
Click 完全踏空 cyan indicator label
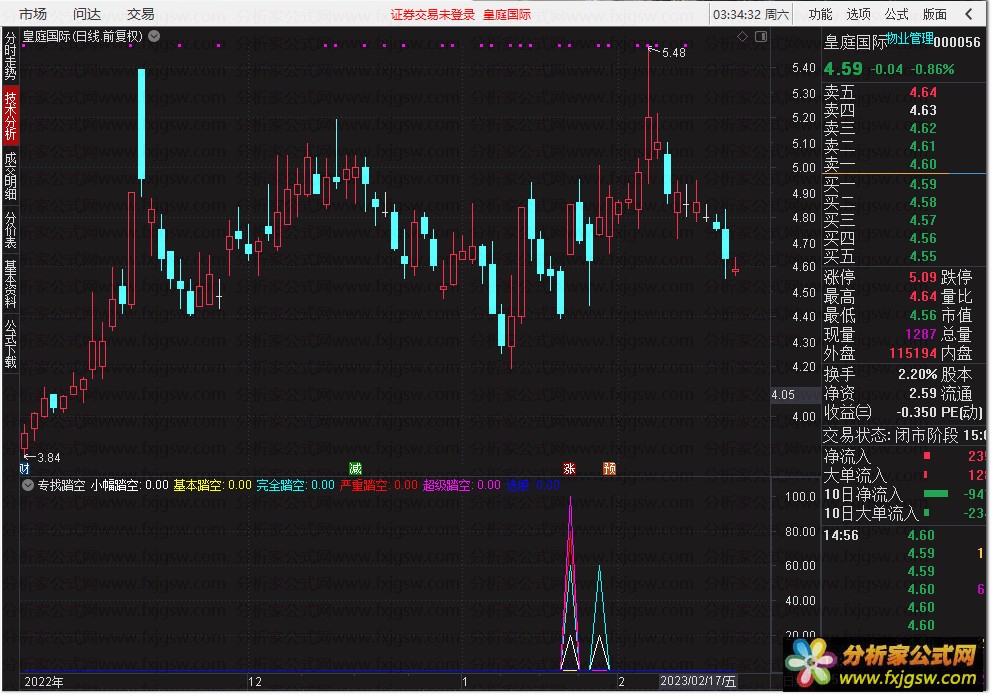coord(295,485)
